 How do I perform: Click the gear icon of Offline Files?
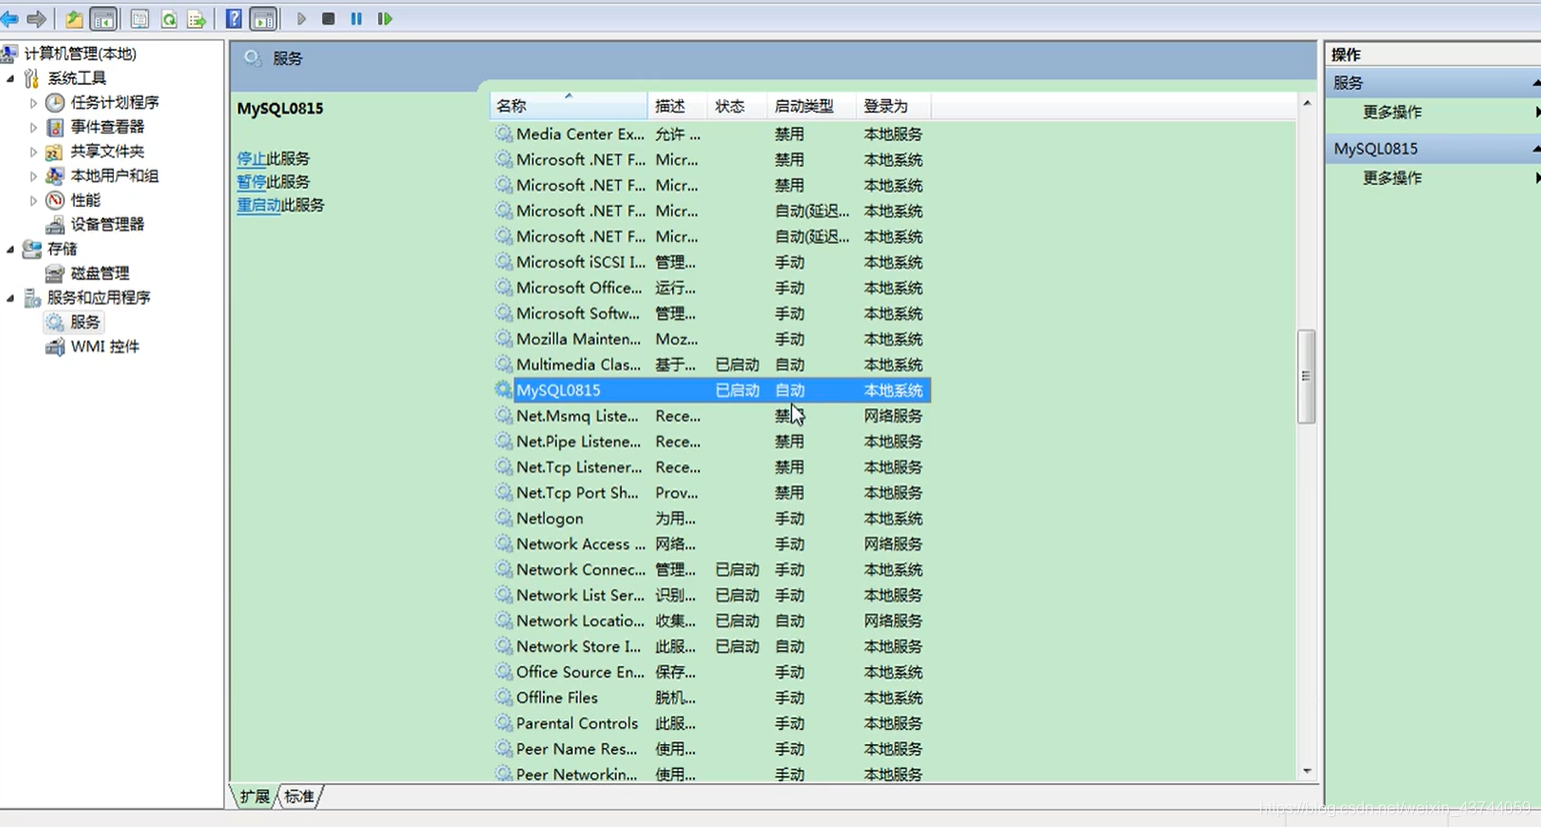coord(504,698)
